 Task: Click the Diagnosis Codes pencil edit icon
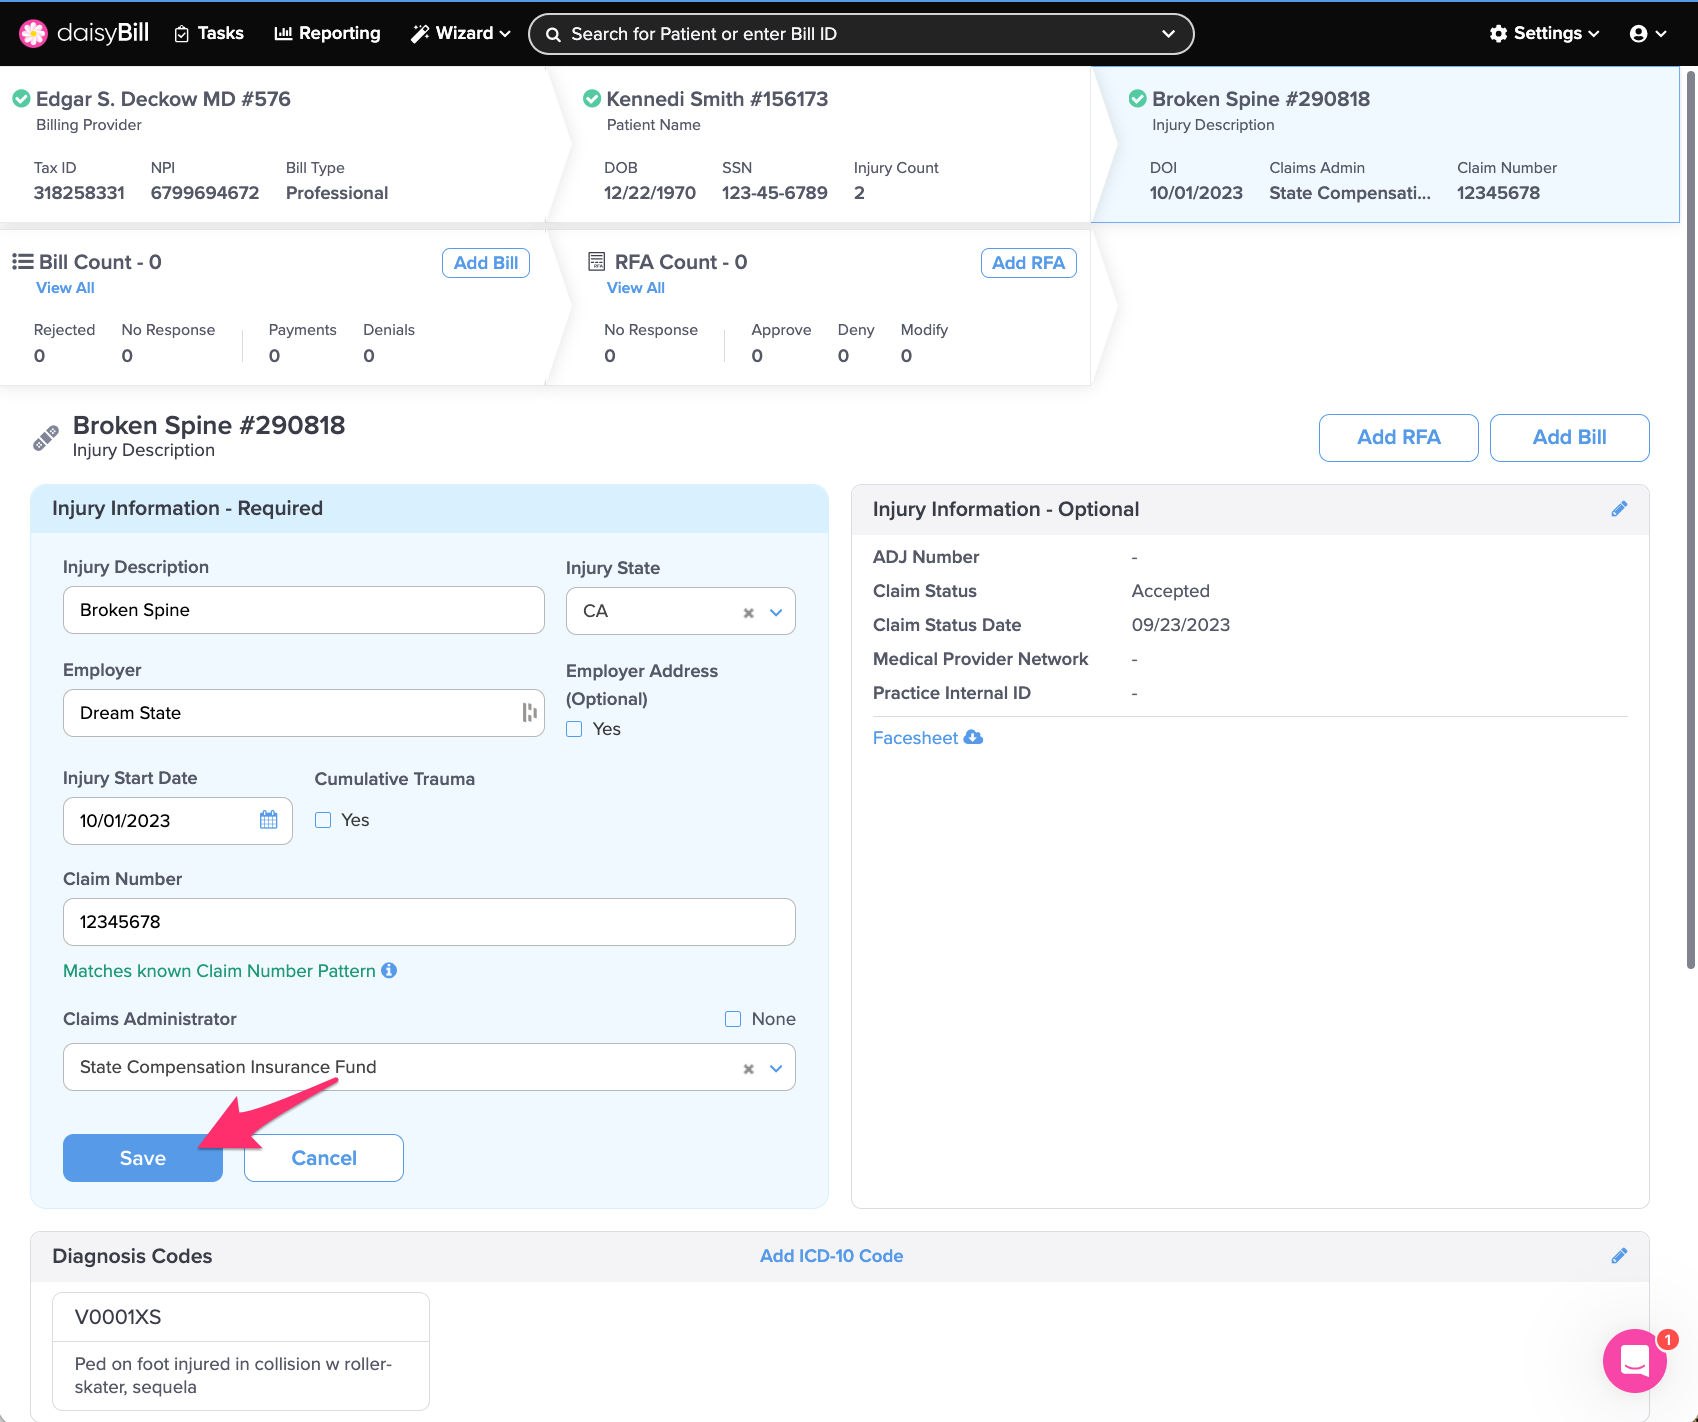[x=1619, y=1256]
